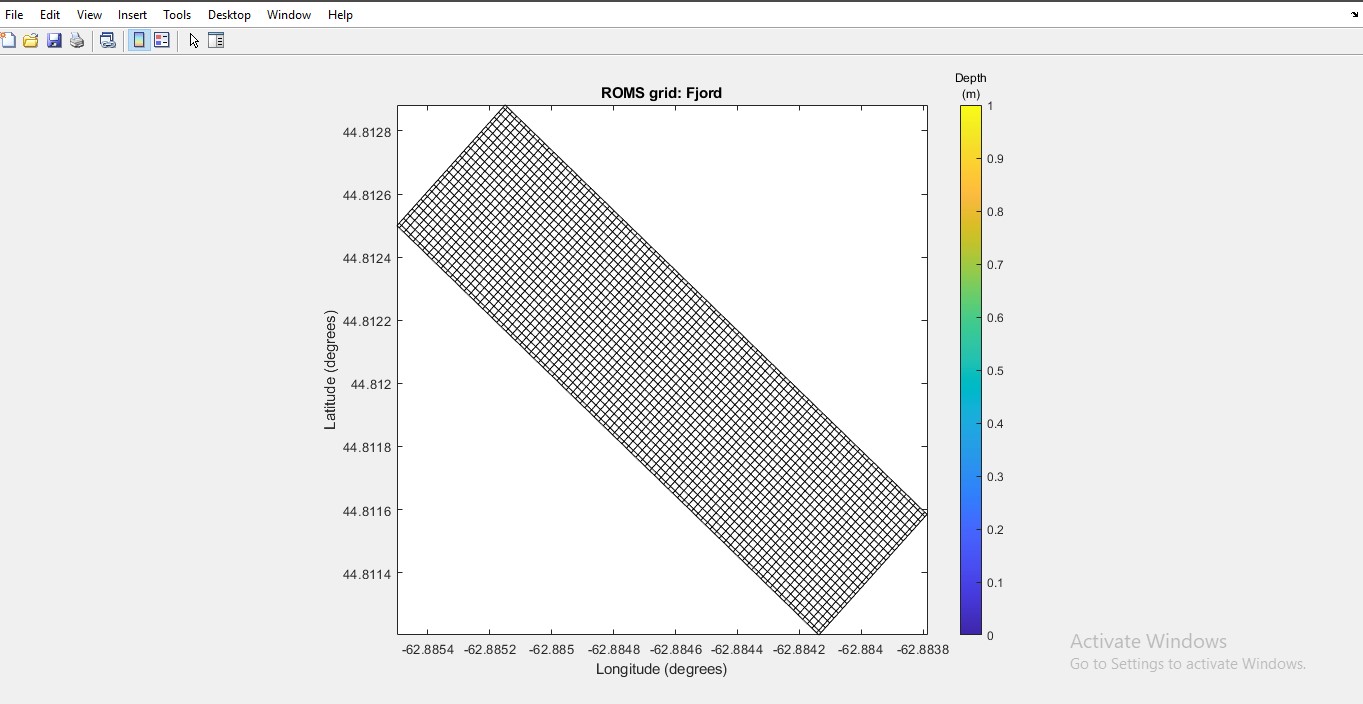Toggle the Link Plot tool

108,41
